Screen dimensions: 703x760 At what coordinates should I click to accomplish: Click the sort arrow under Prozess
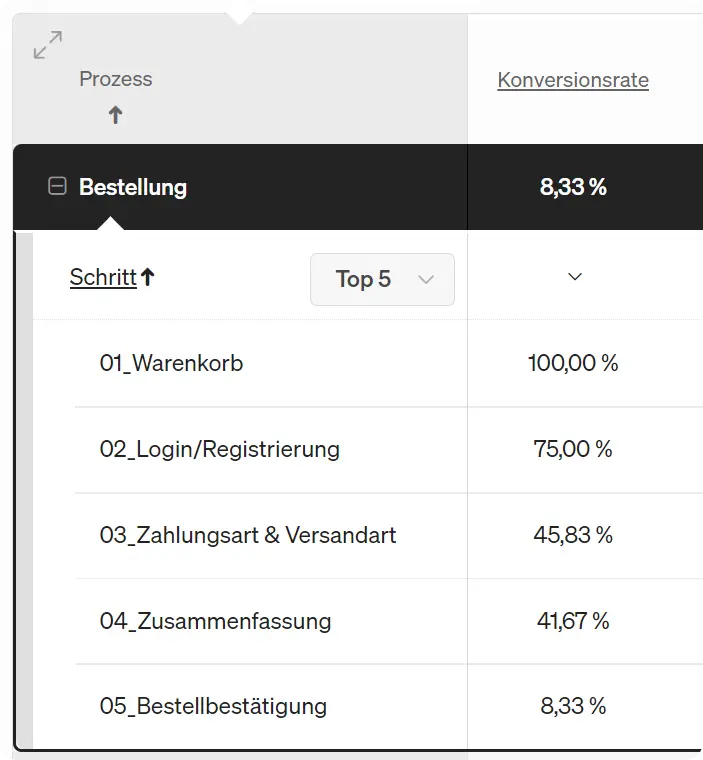(116, 115)
